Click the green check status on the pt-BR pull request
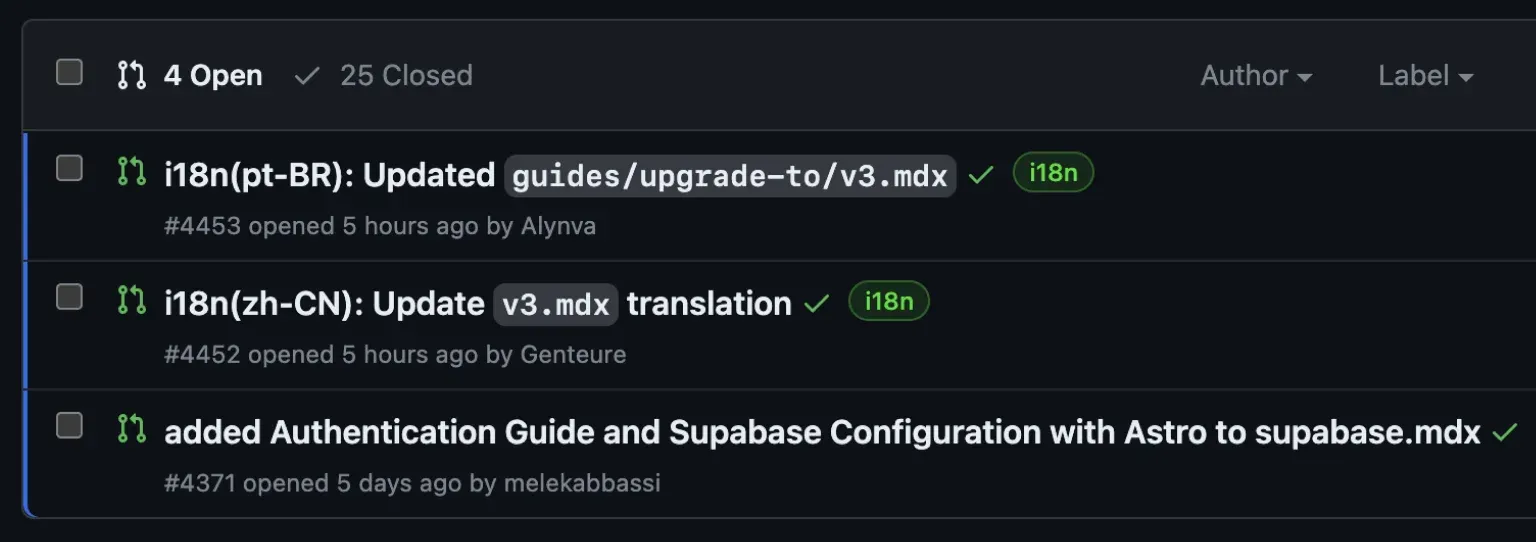The image size is (1536, 542). click(981, 175)
